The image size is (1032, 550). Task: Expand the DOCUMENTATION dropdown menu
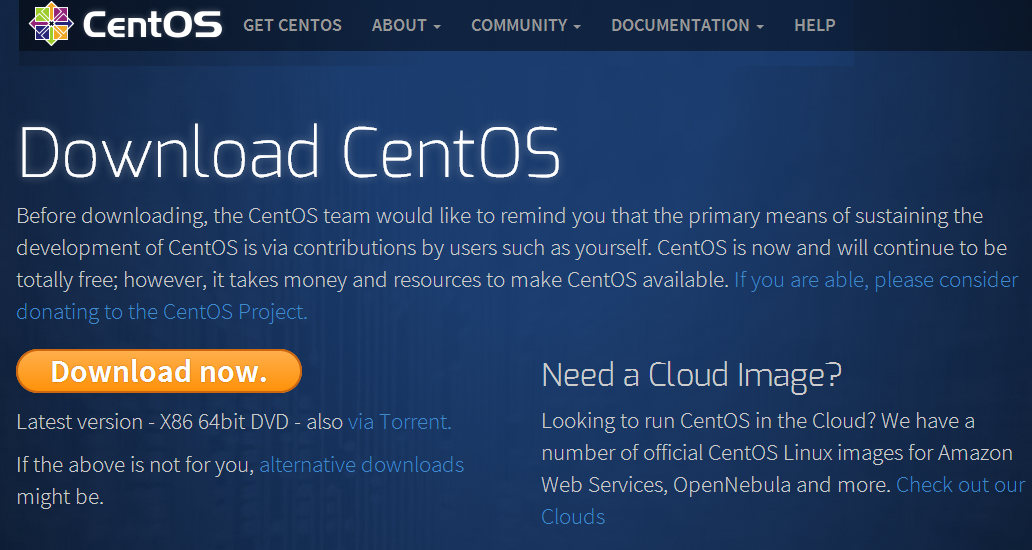pyautogui.click(x=687, y=25)
